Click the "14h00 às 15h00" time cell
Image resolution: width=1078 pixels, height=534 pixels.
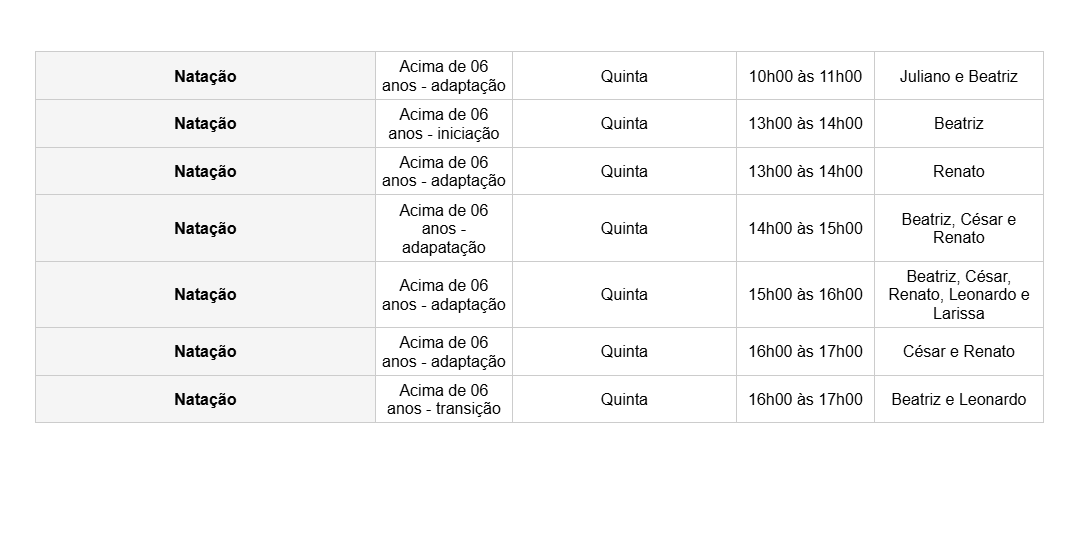click(805, 228)
